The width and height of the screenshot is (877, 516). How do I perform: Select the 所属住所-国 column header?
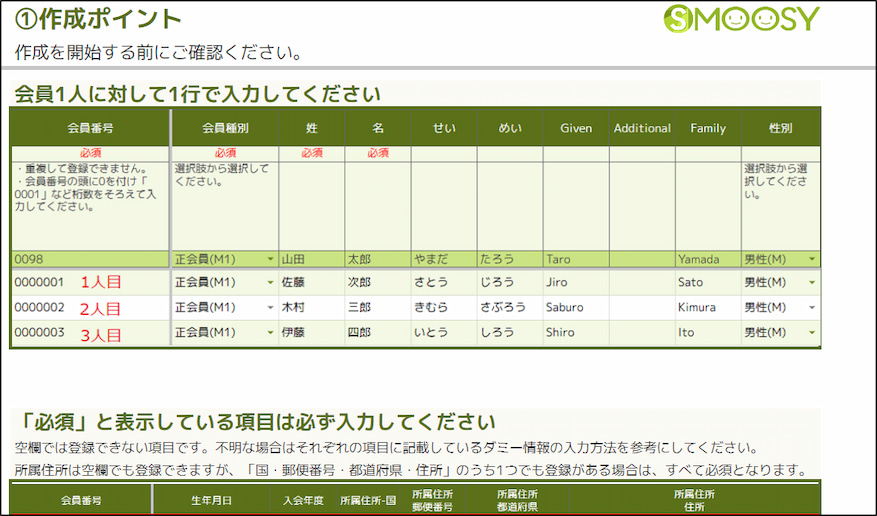coord(366,500)
